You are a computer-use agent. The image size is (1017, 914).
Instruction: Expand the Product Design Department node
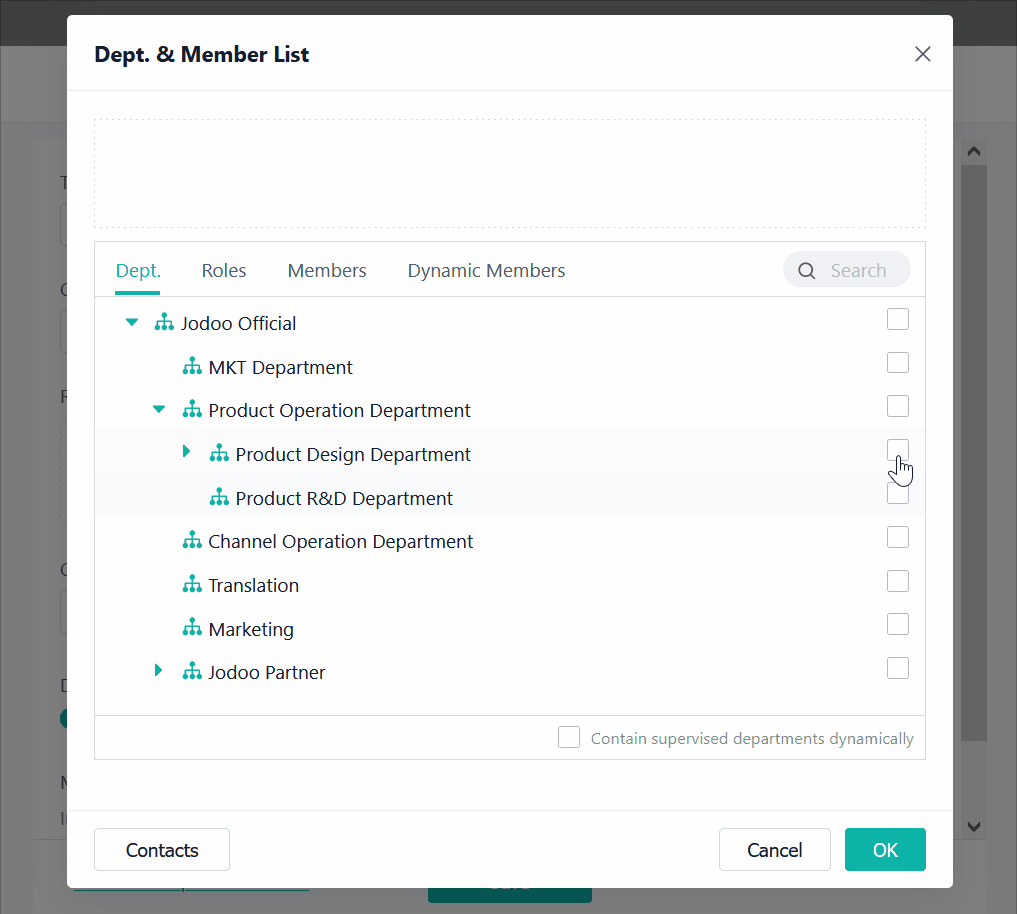click(x=186, y=453)
